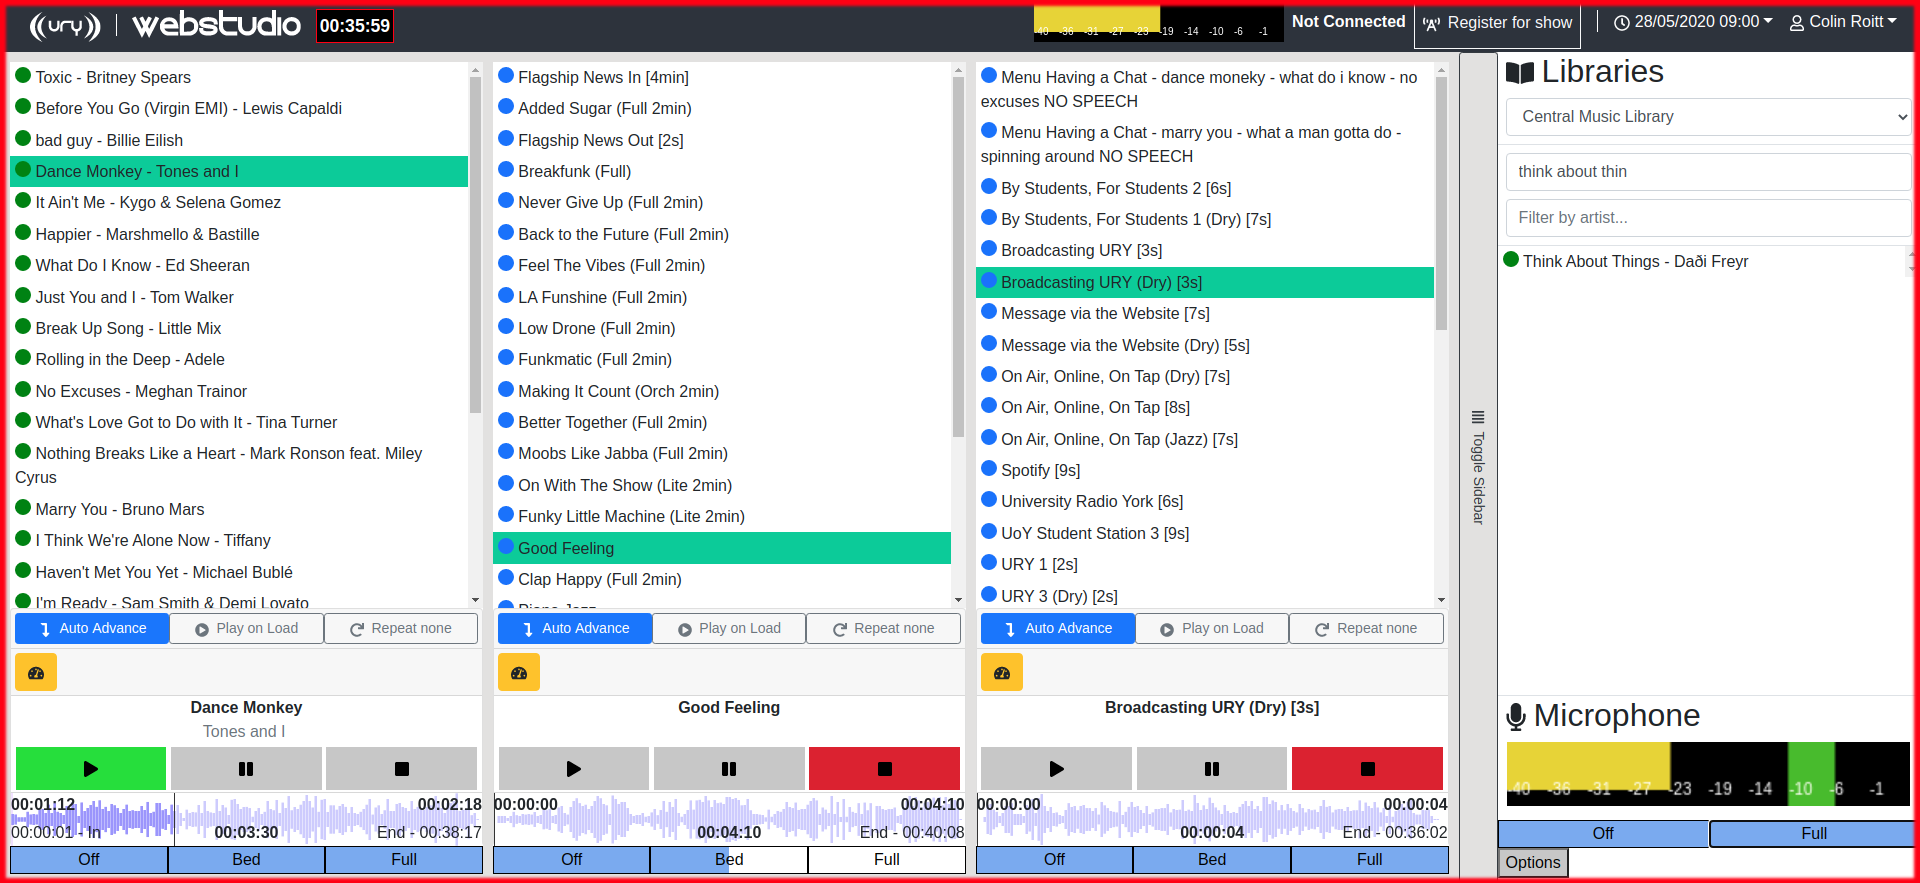Click the Filter by artist input field
The height and width of the screenshot is (883, 1920).
1708,218
